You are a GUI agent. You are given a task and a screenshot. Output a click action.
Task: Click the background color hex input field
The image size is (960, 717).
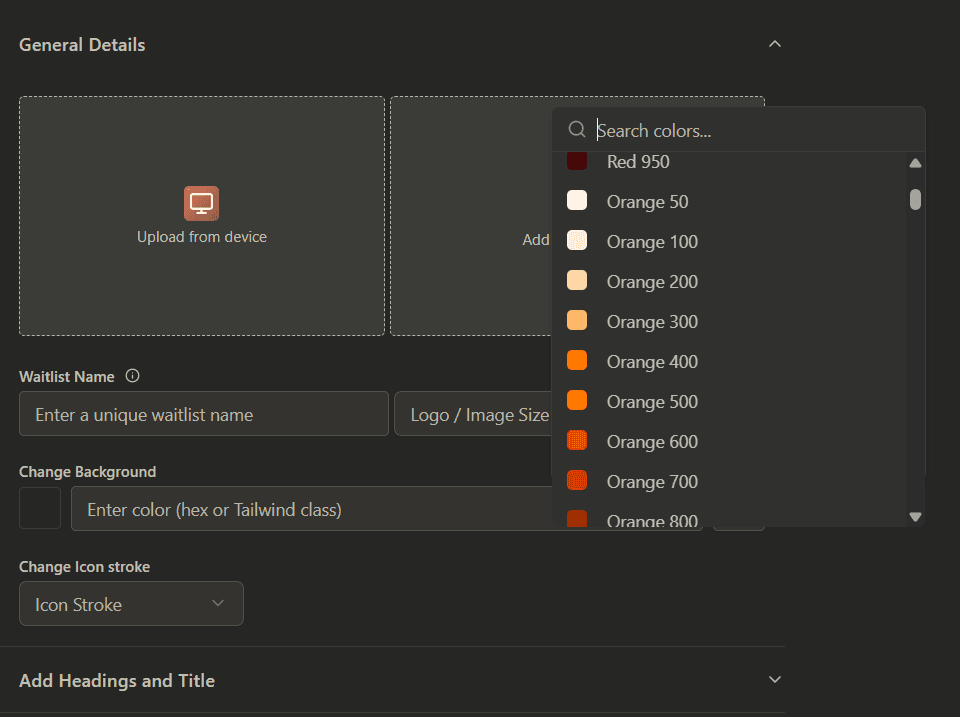[320, 509]
